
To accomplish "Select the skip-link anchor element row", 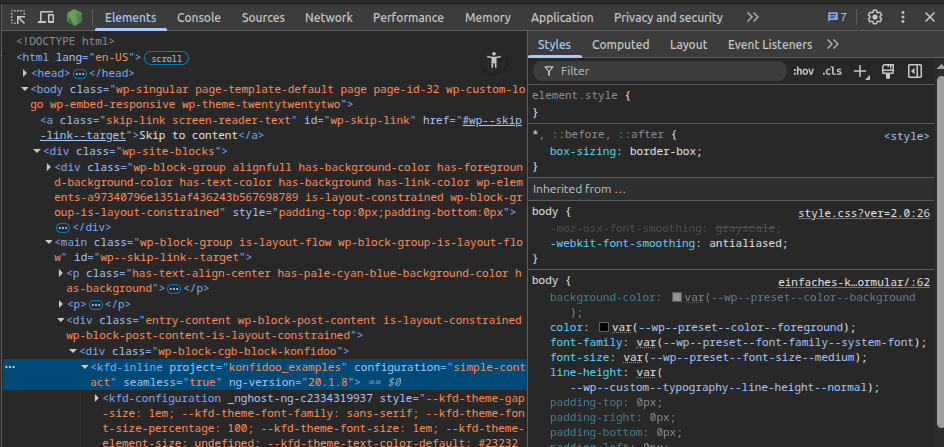I will coord(281,128).
